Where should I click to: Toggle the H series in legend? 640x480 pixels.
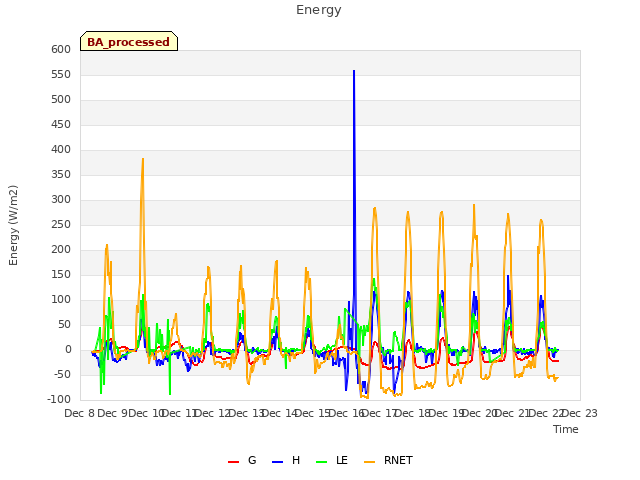click(x=286, y=460)
